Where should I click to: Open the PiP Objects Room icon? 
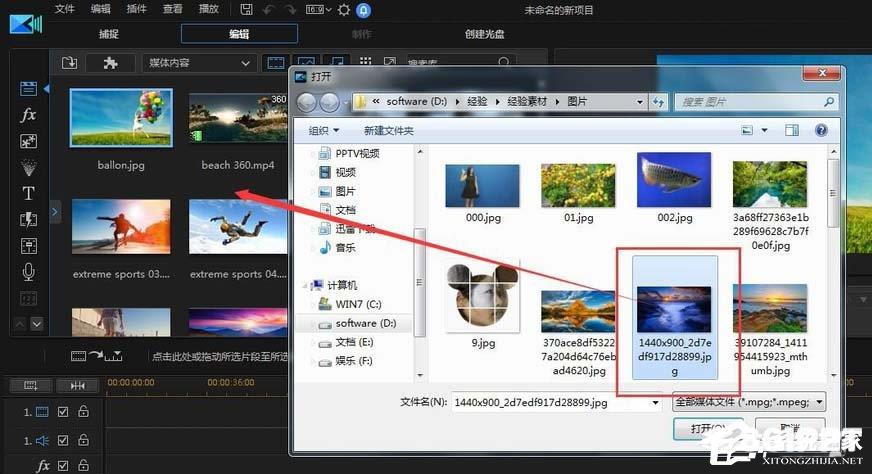tap(28, 141)
